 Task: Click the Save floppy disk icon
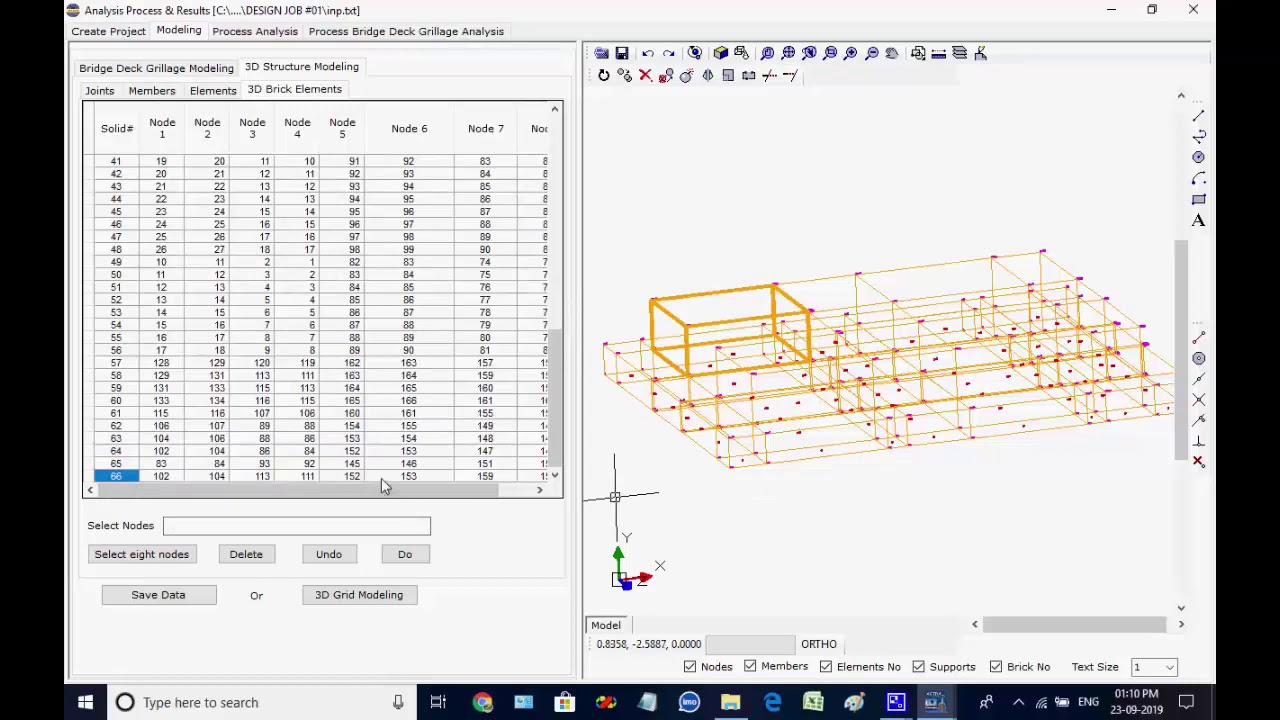click(622, 53)
